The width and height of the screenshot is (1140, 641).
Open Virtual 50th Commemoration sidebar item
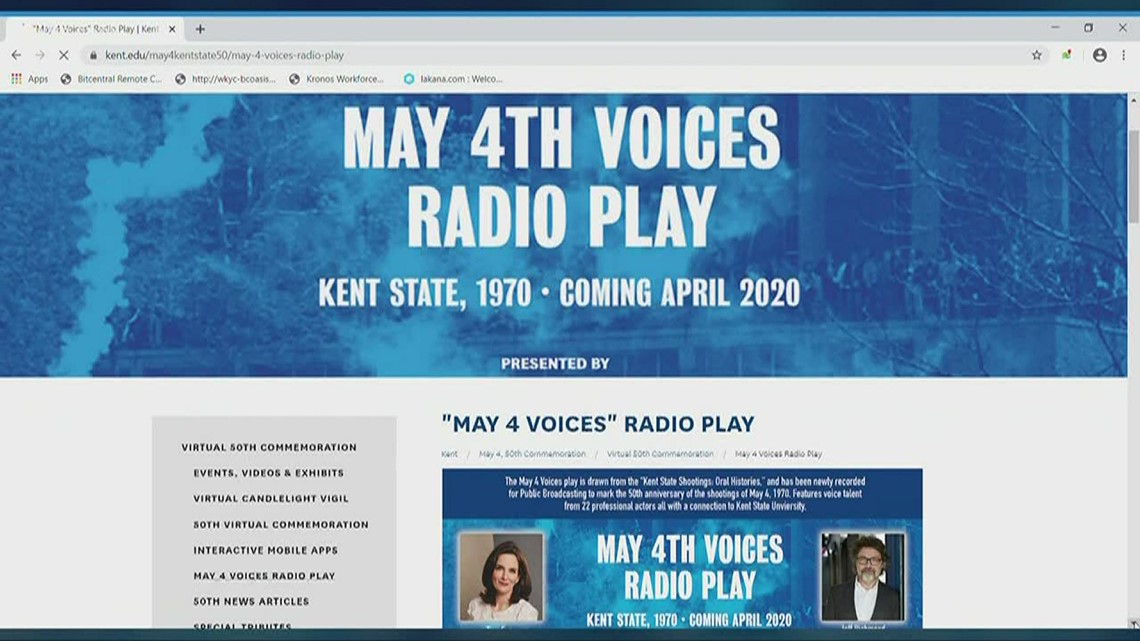(269, 448)
